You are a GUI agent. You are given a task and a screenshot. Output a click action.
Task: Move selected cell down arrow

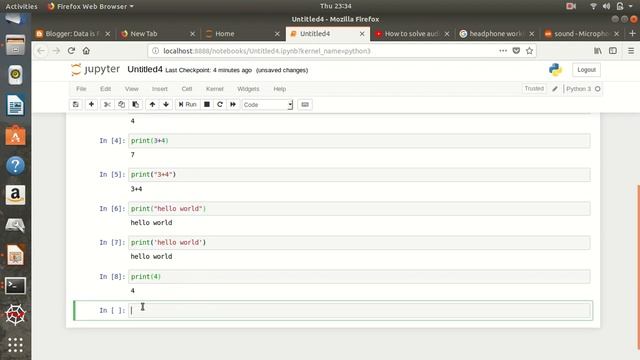(166, 104)
